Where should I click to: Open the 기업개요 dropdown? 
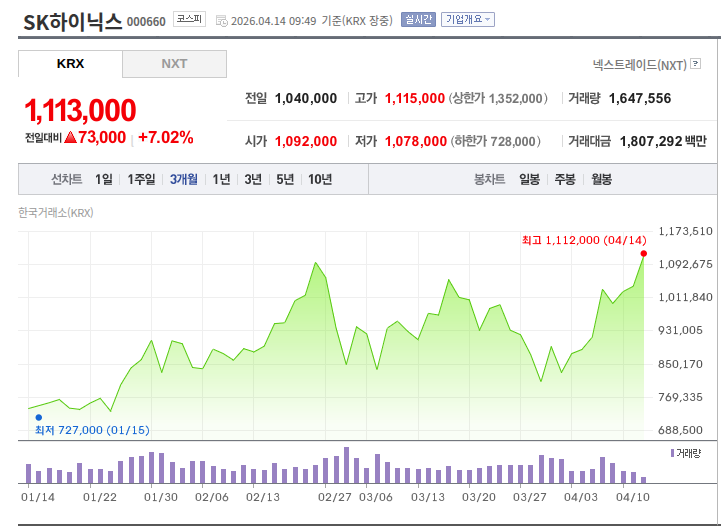[468, 19]
